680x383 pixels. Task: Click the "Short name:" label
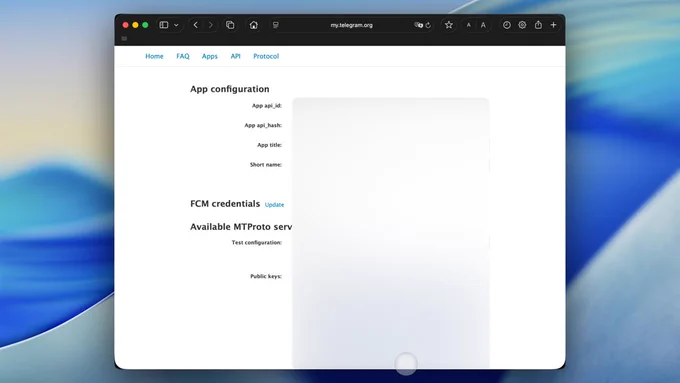coord(266,165)
